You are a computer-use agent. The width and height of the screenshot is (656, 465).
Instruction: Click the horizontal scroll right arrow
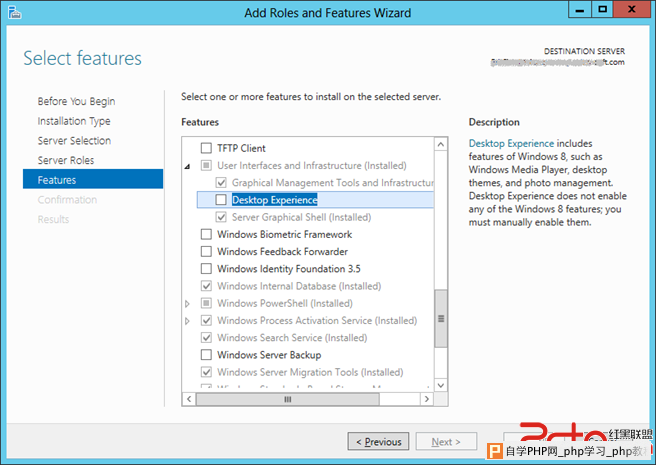coord(427,399)
